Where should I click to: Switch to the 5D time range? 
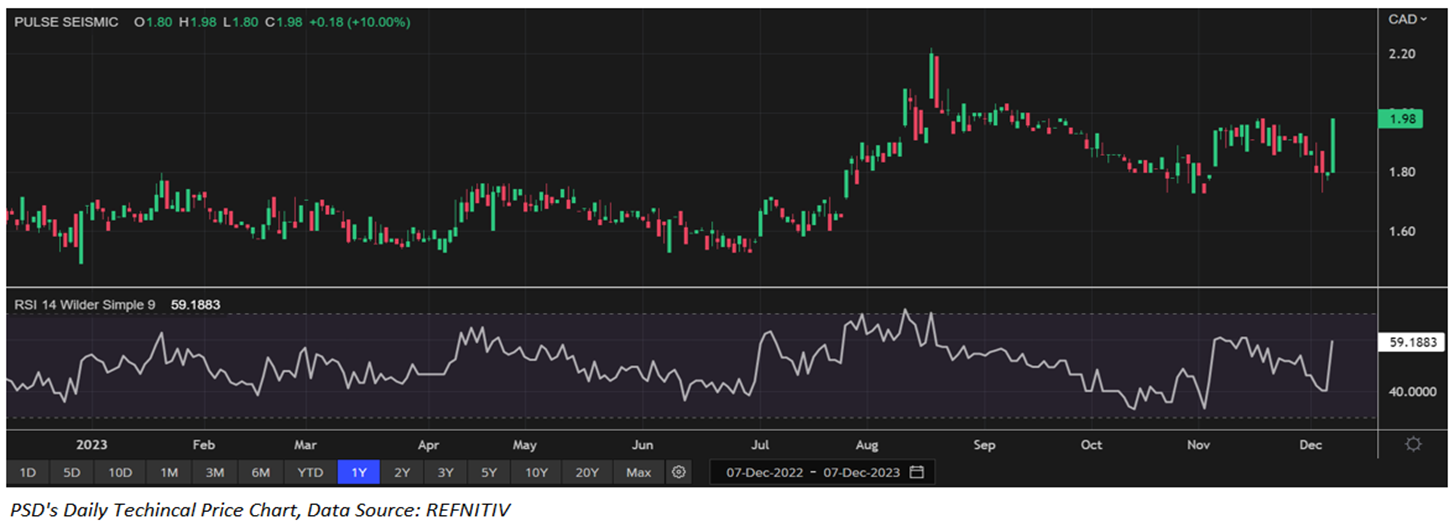click(x=73, y=472)
